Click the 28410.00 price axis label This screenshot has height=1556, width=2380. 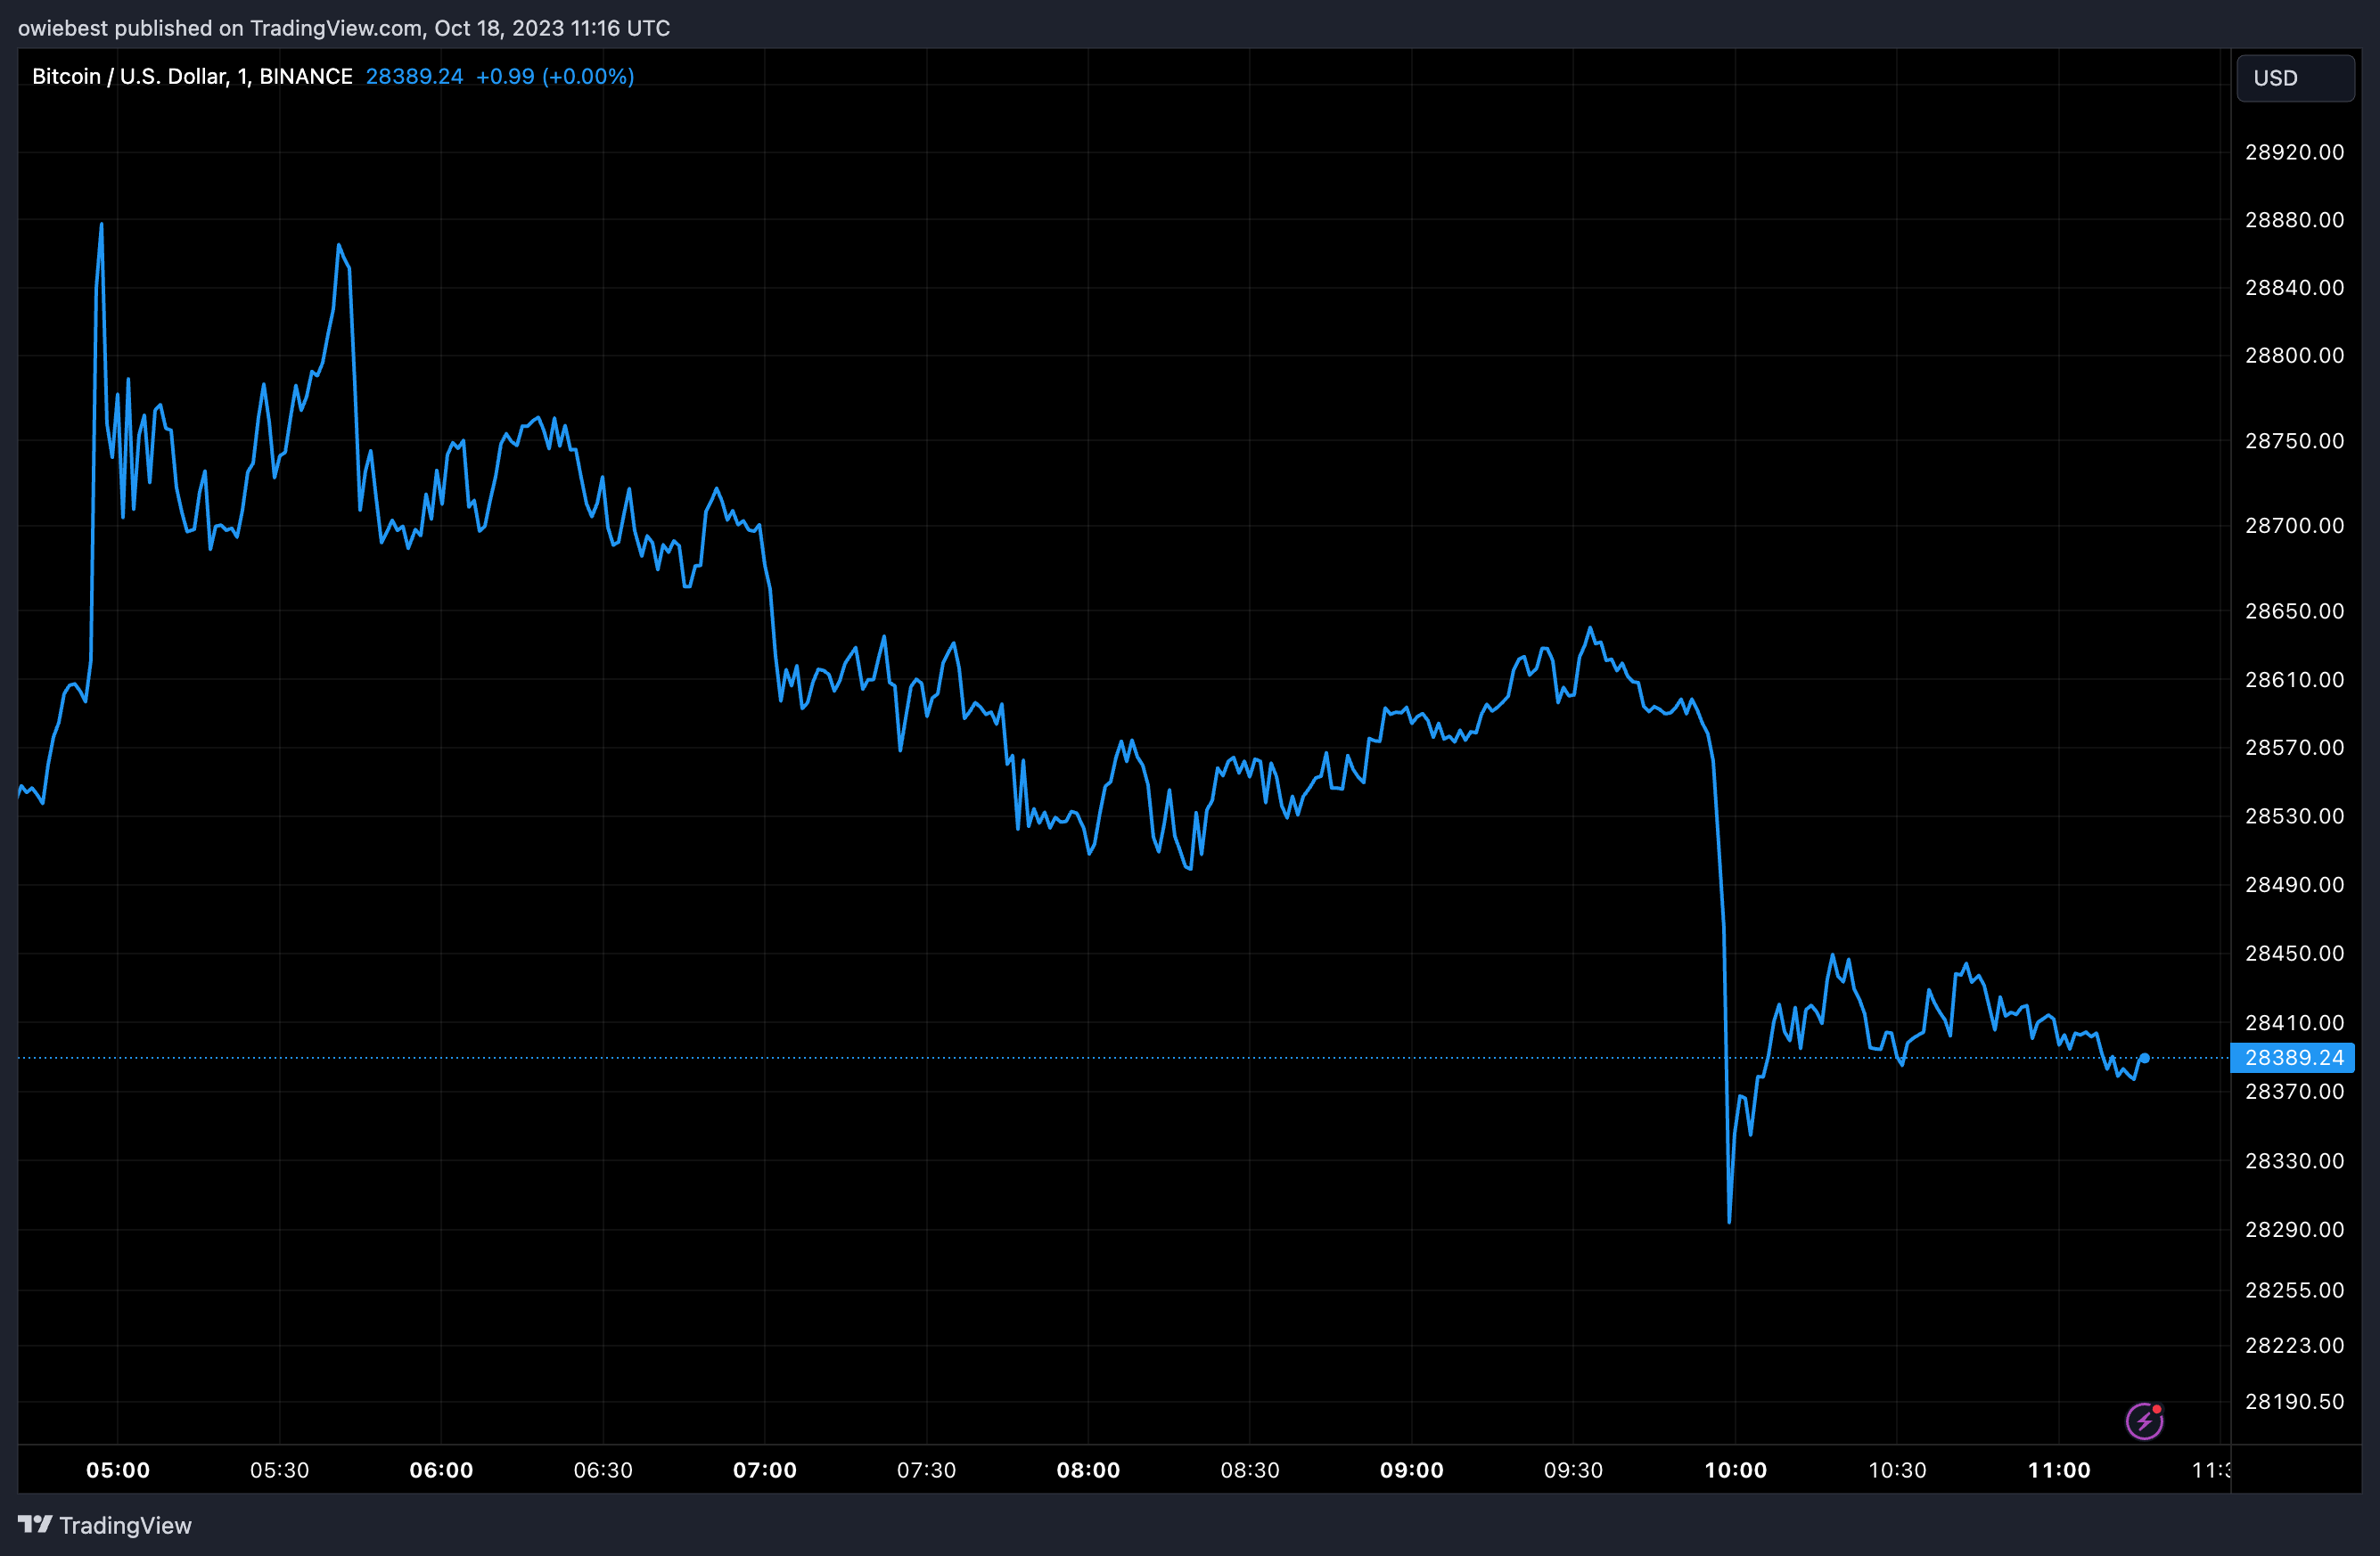2294,1022
